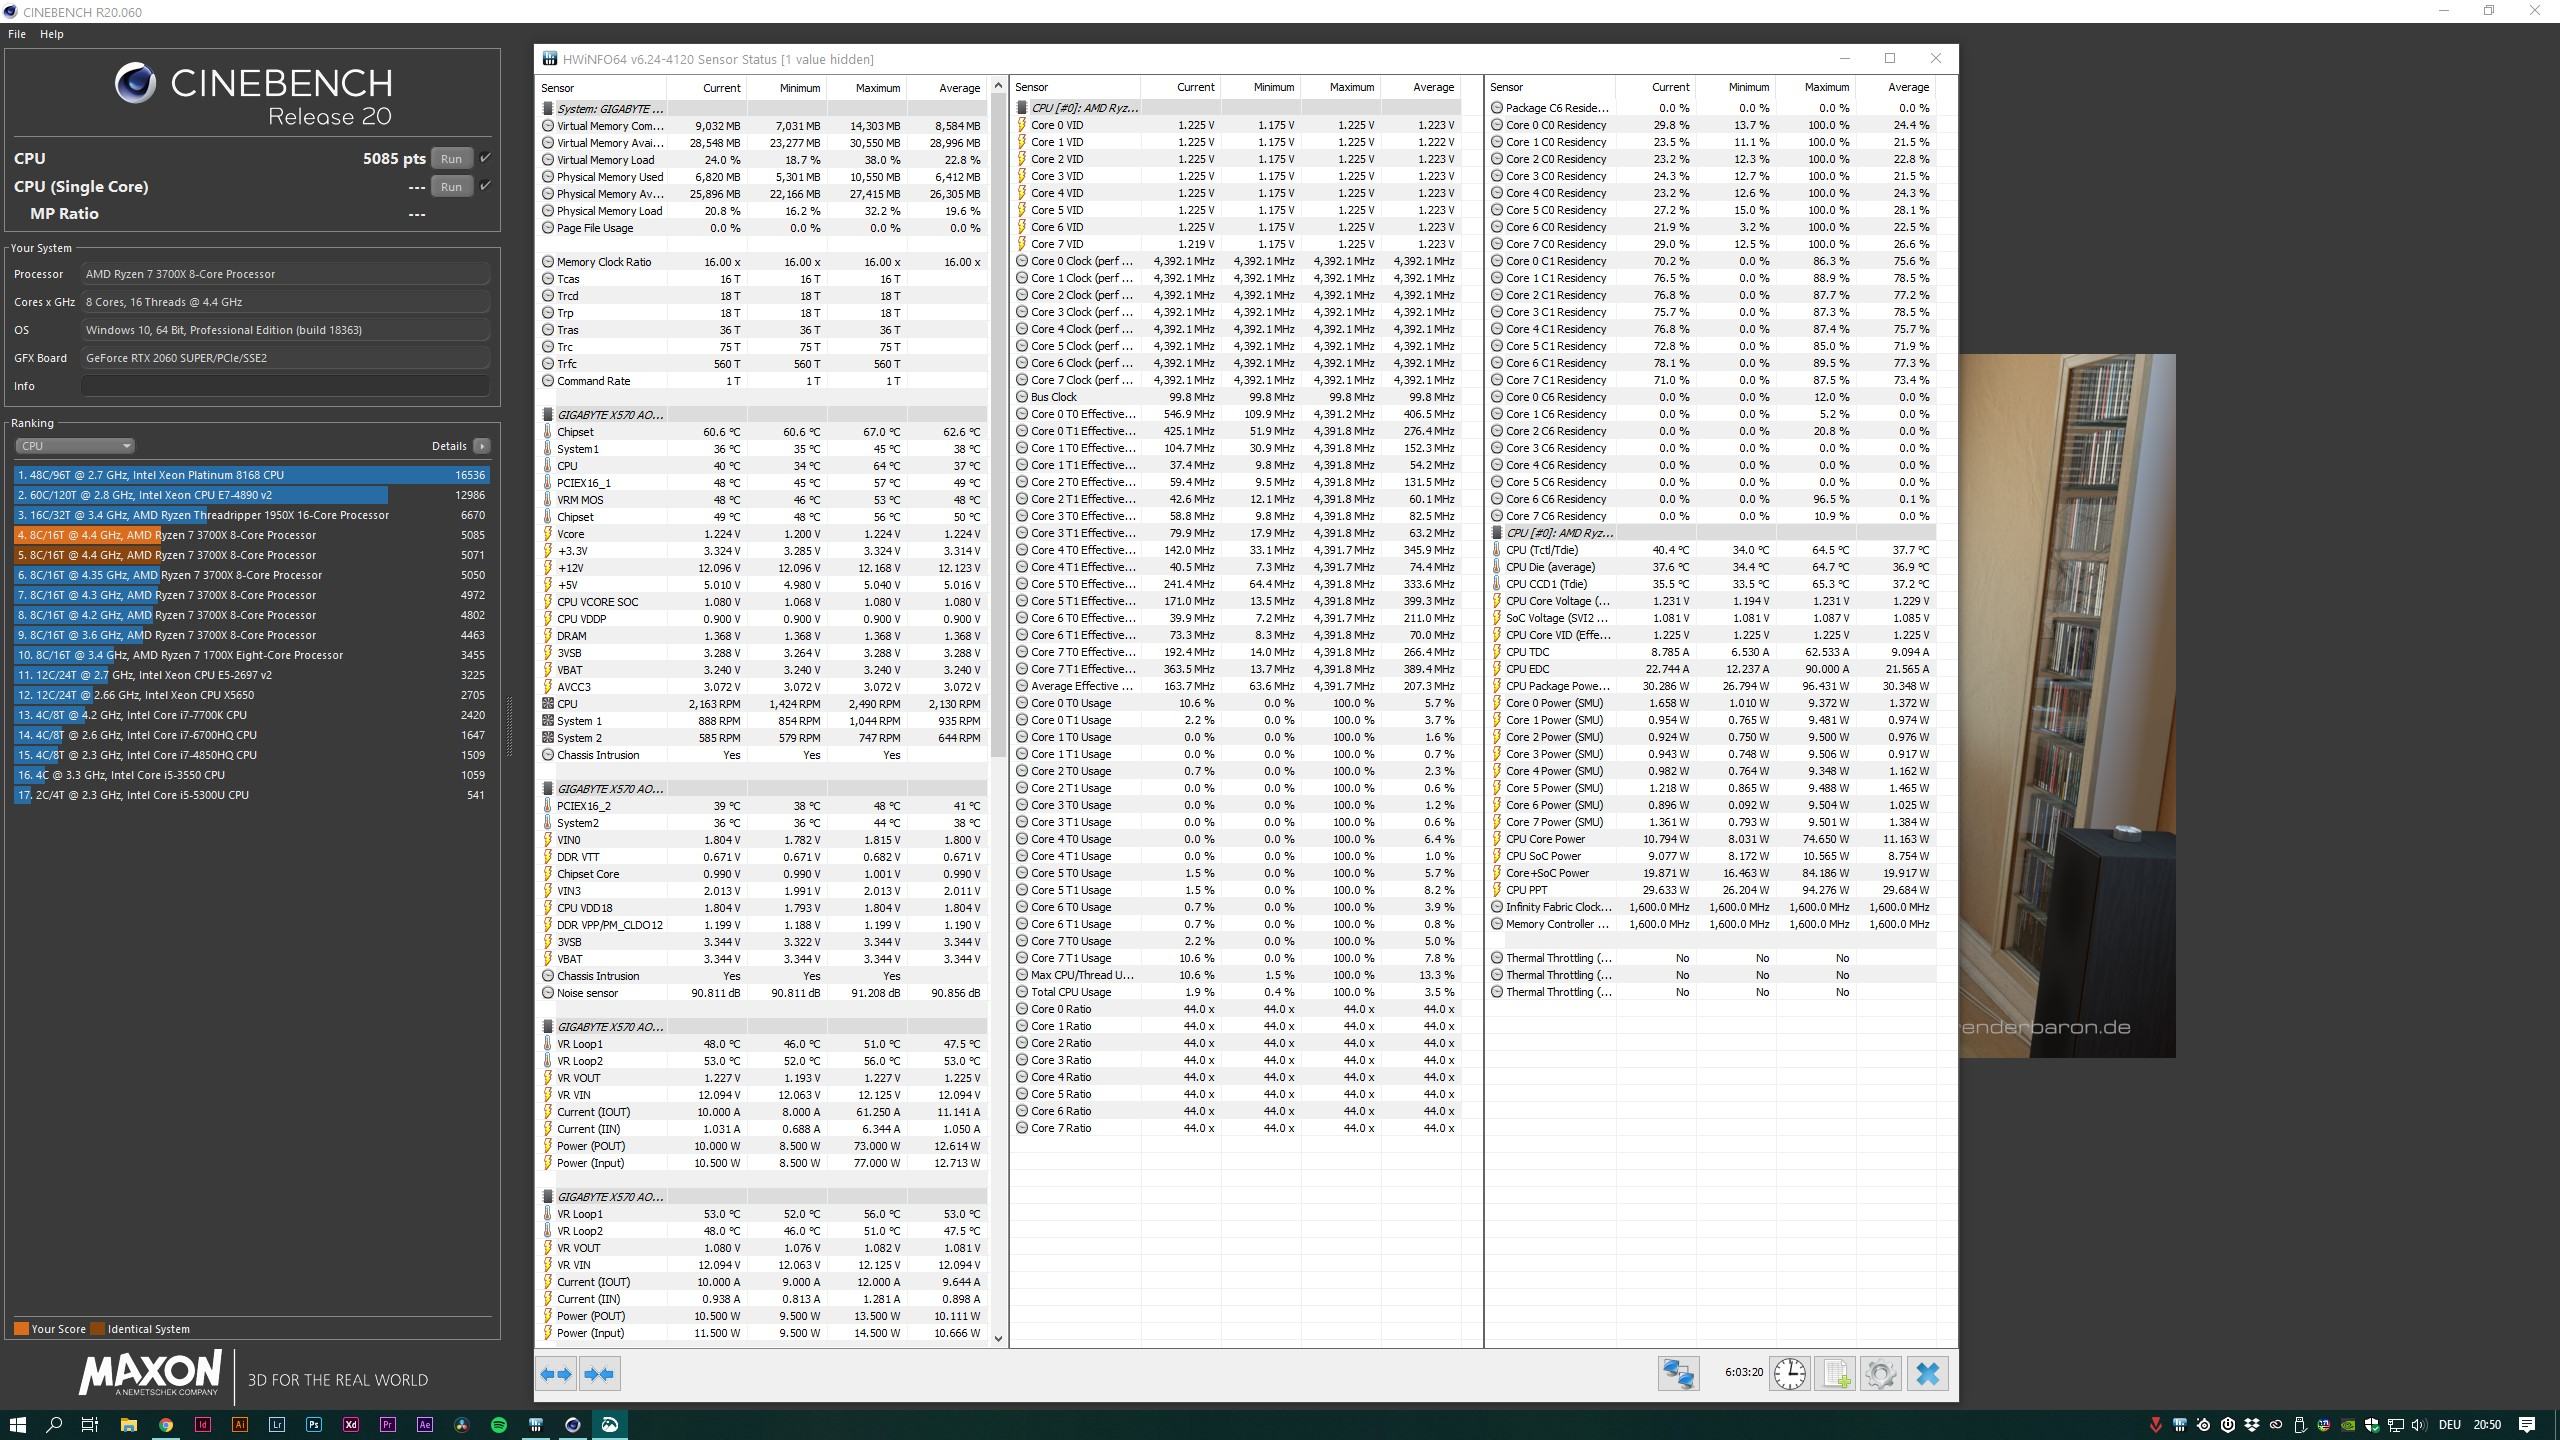Toggle the CPU Single Core test checkbox
Screen dimensions: 2560x1440
(x=485, y=186)
